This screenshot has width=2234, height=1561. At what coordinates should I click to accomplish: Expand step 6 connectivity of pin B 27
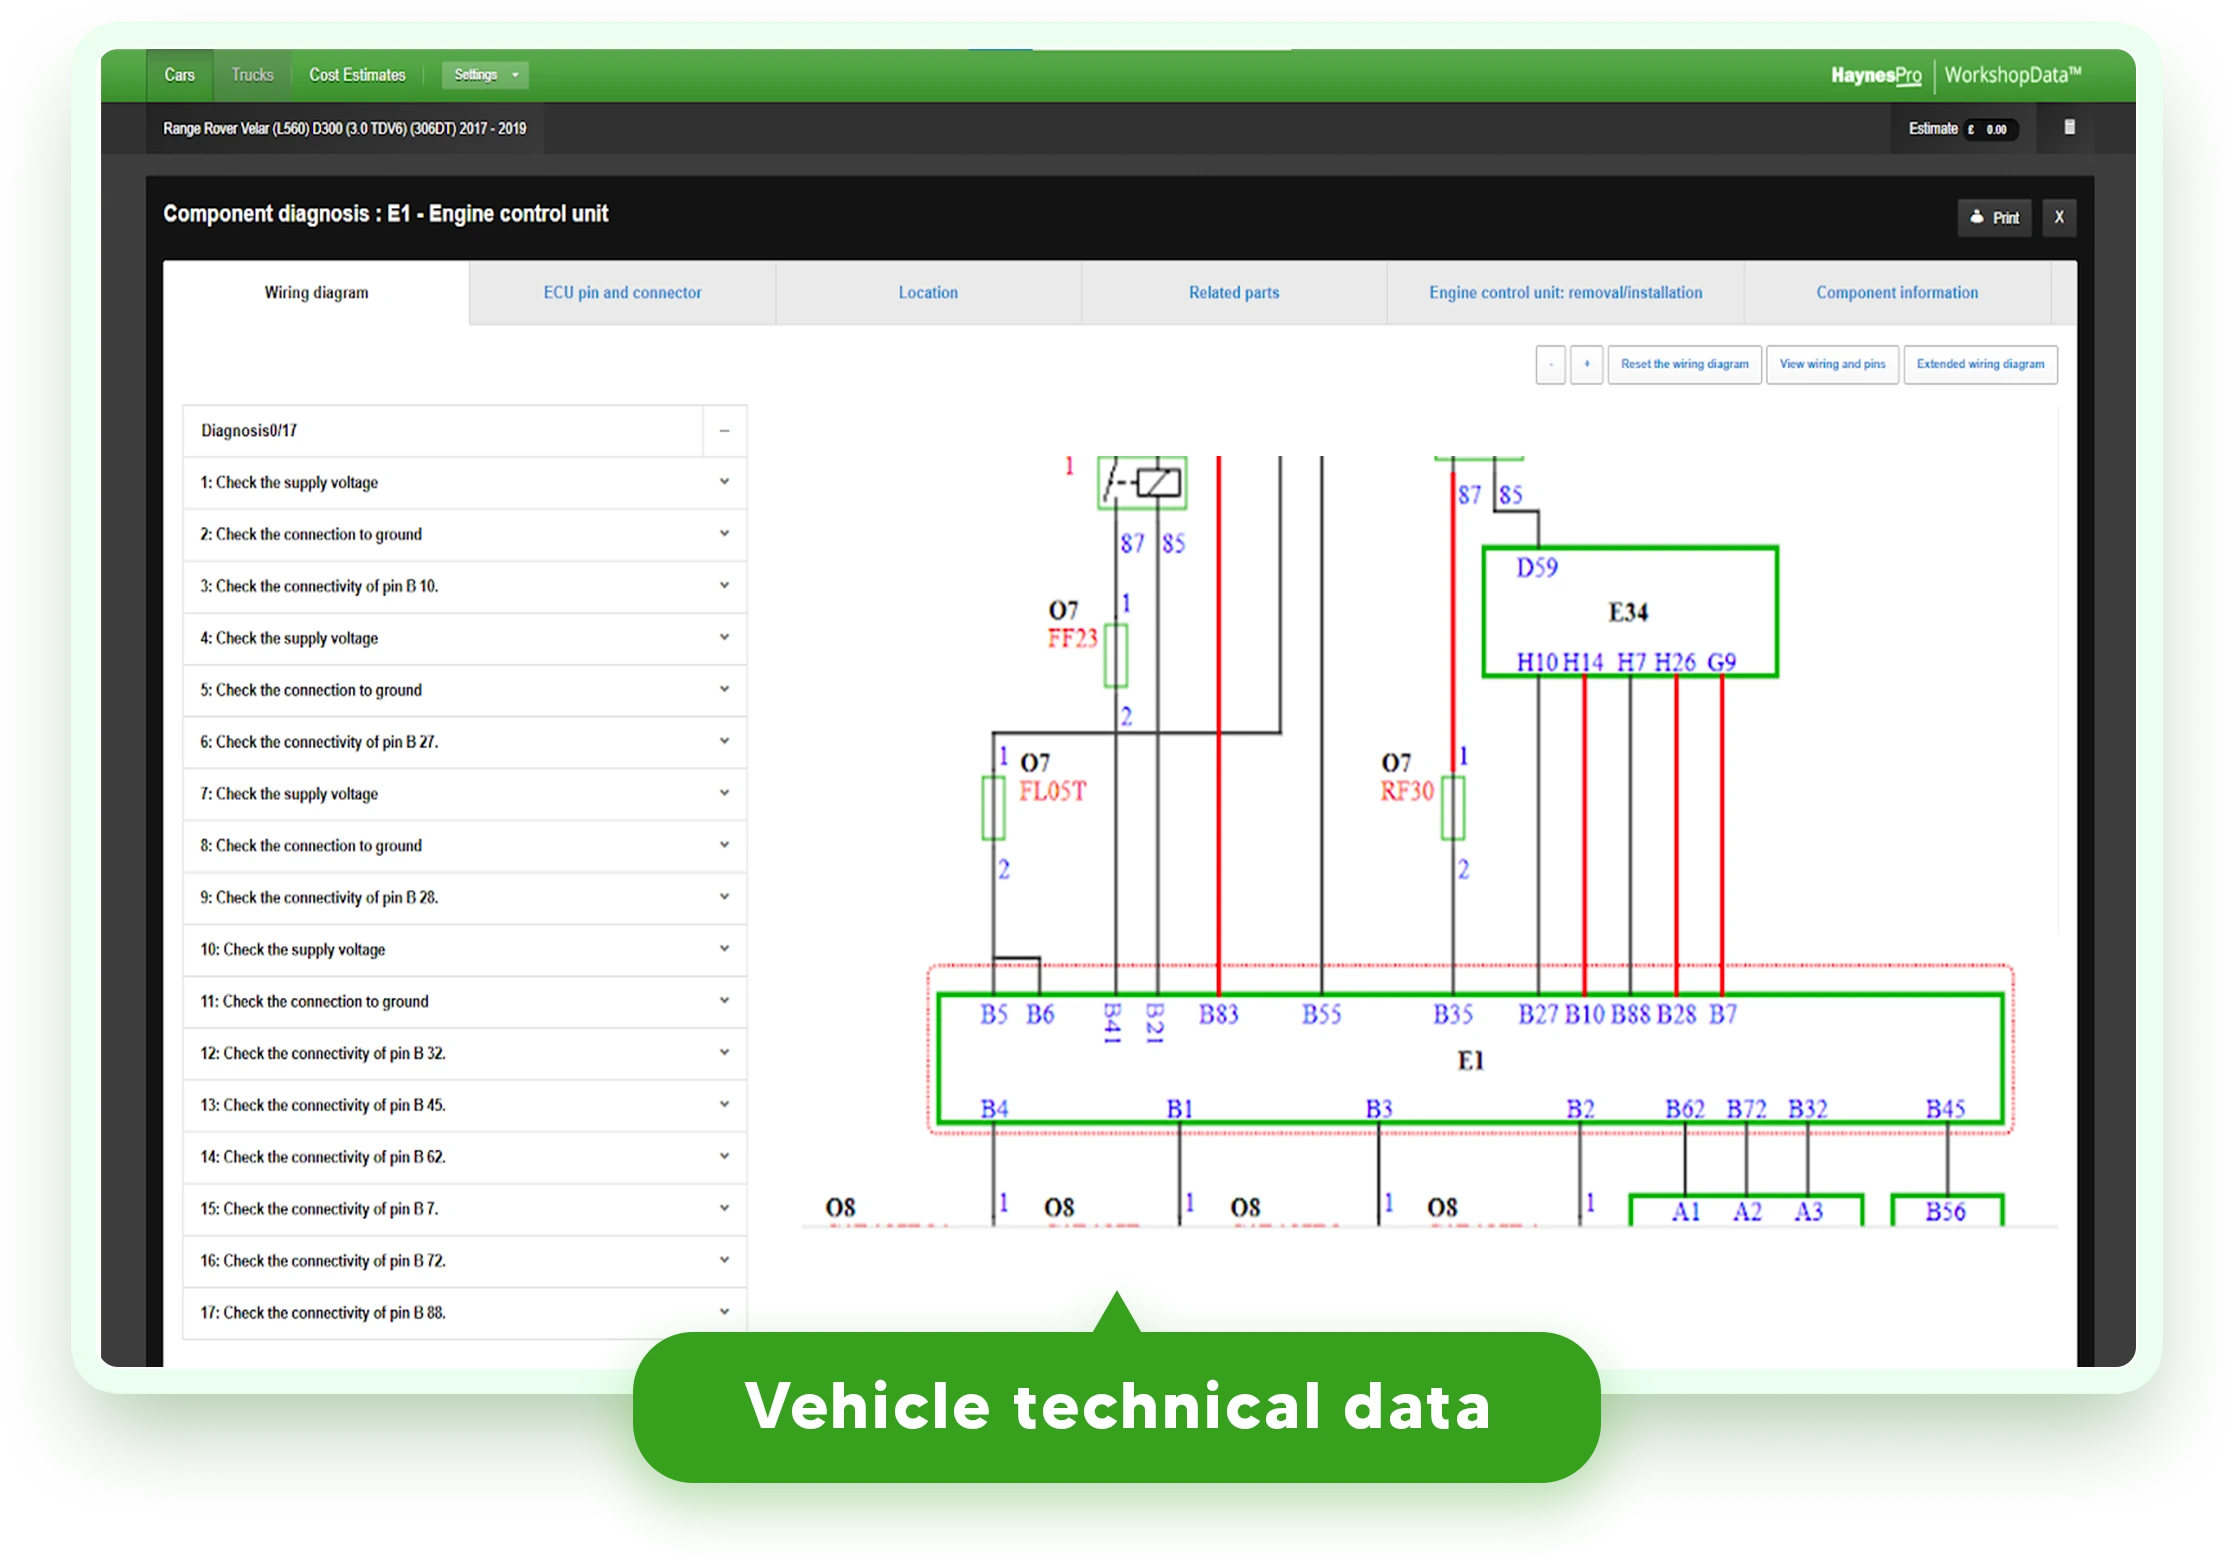coord(465,742)
